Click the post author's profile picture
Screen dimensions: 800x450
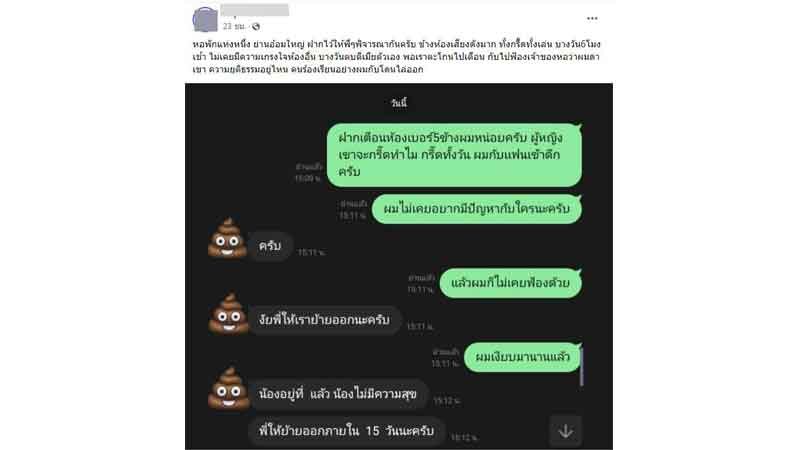point(205,19)
